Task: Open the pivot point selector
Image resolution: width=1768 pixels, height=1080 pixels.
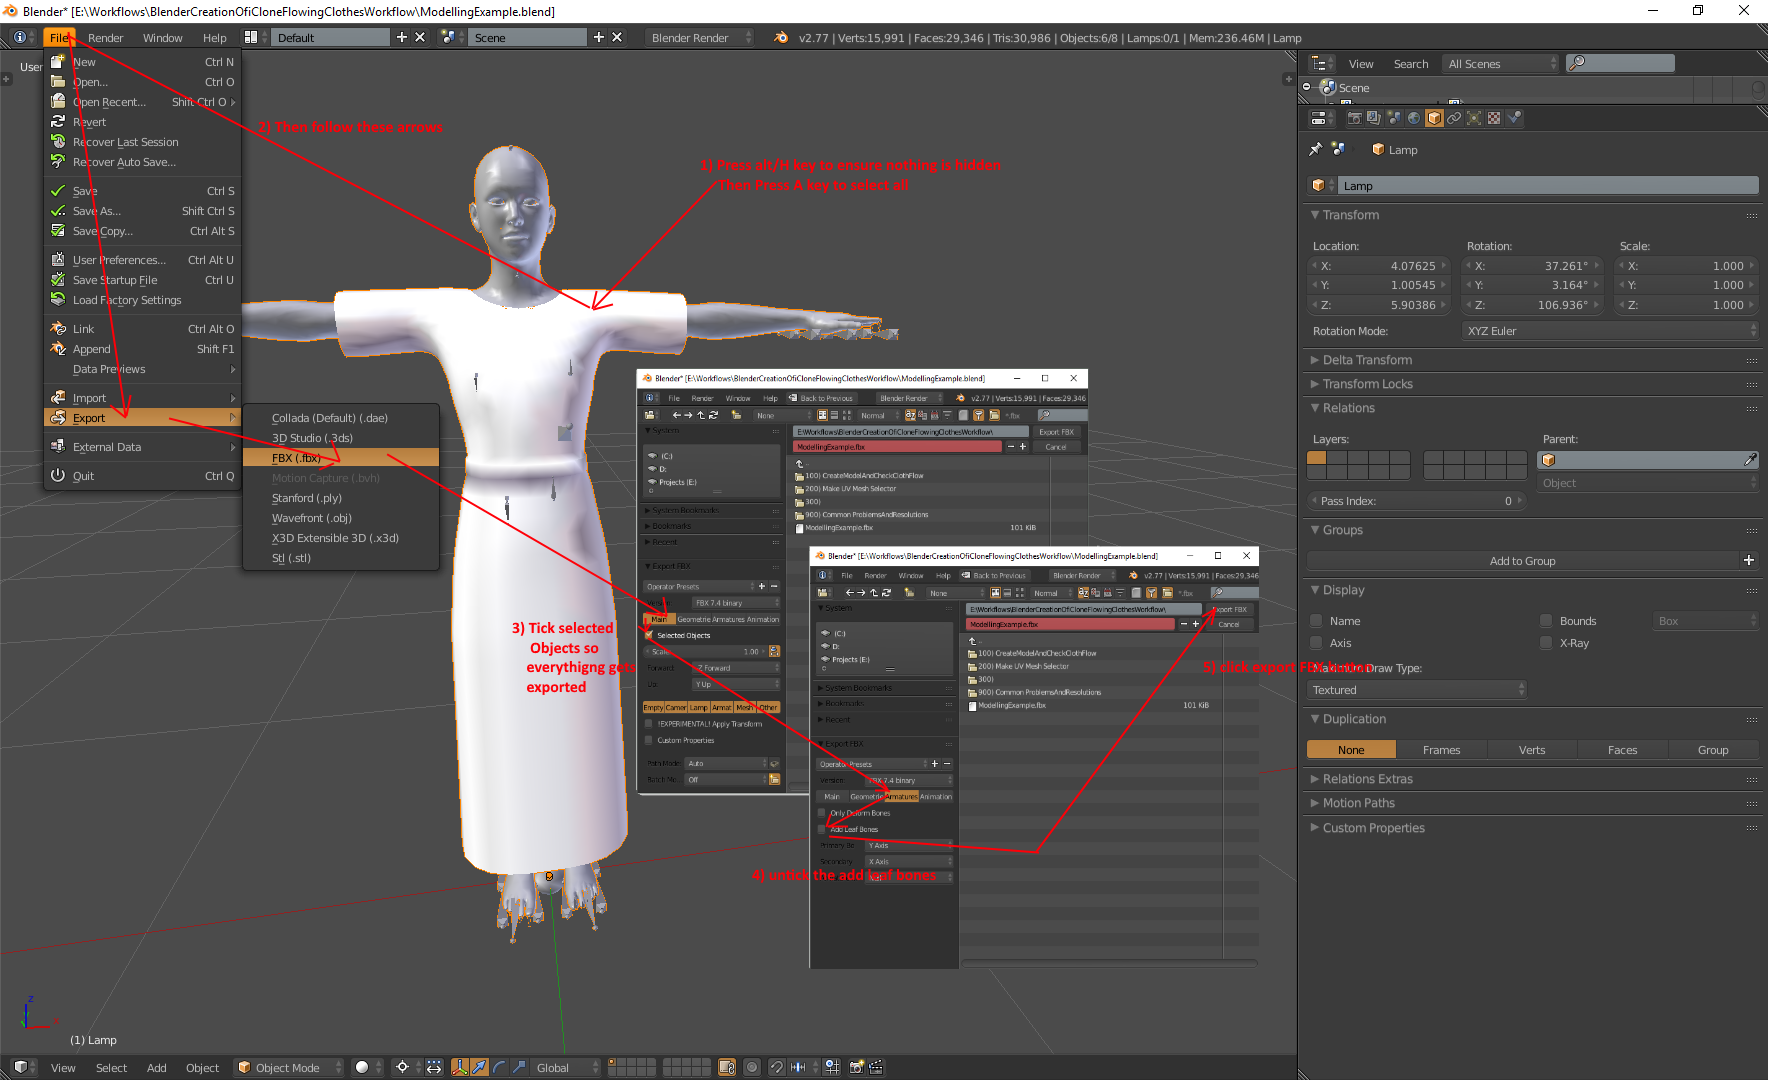Action: 407,1067
